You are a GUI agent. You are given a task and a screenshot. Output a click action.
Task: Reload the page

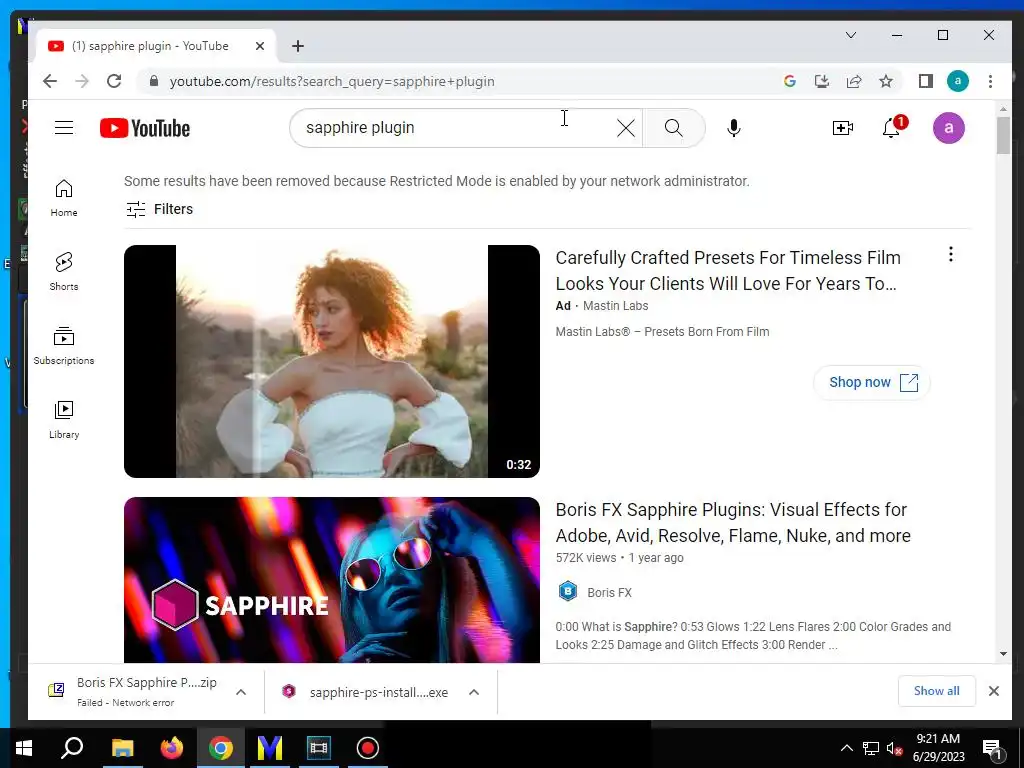click(114, 81)
